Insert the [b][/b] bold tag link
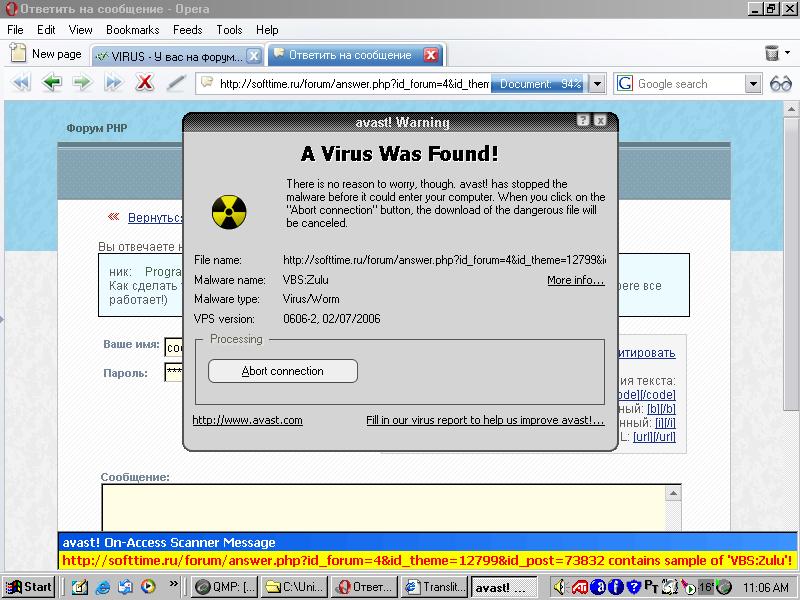The height and width of the screenshot is (600, 800). pos(661,409)
